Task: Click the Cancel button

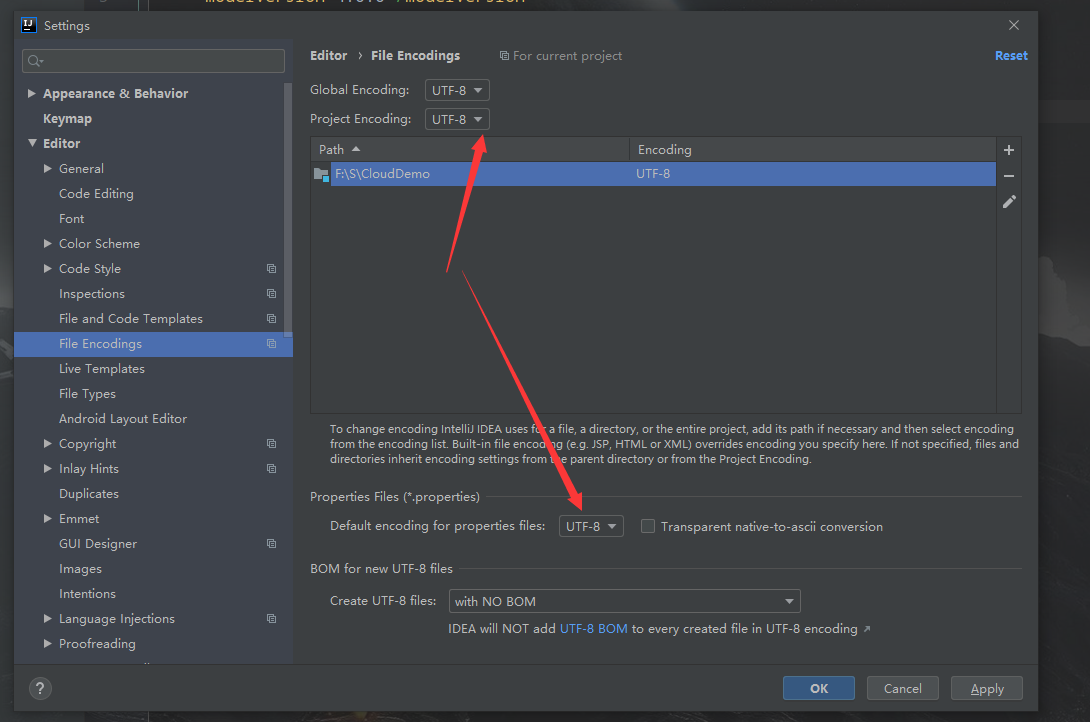Action: tap(902, 688)
